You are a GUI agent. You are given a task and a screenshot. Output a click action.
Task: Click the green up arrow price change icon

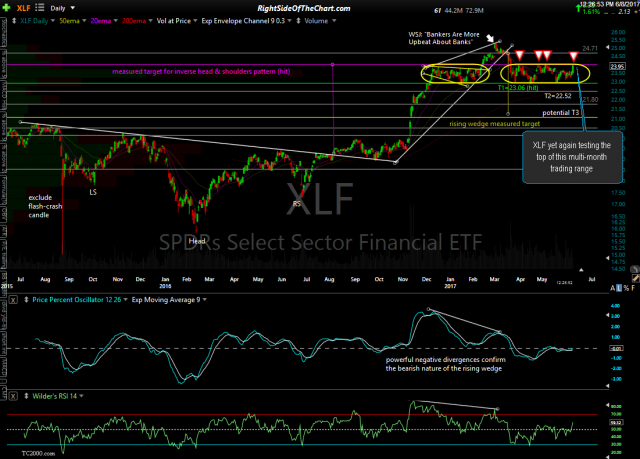click(578, 8)
